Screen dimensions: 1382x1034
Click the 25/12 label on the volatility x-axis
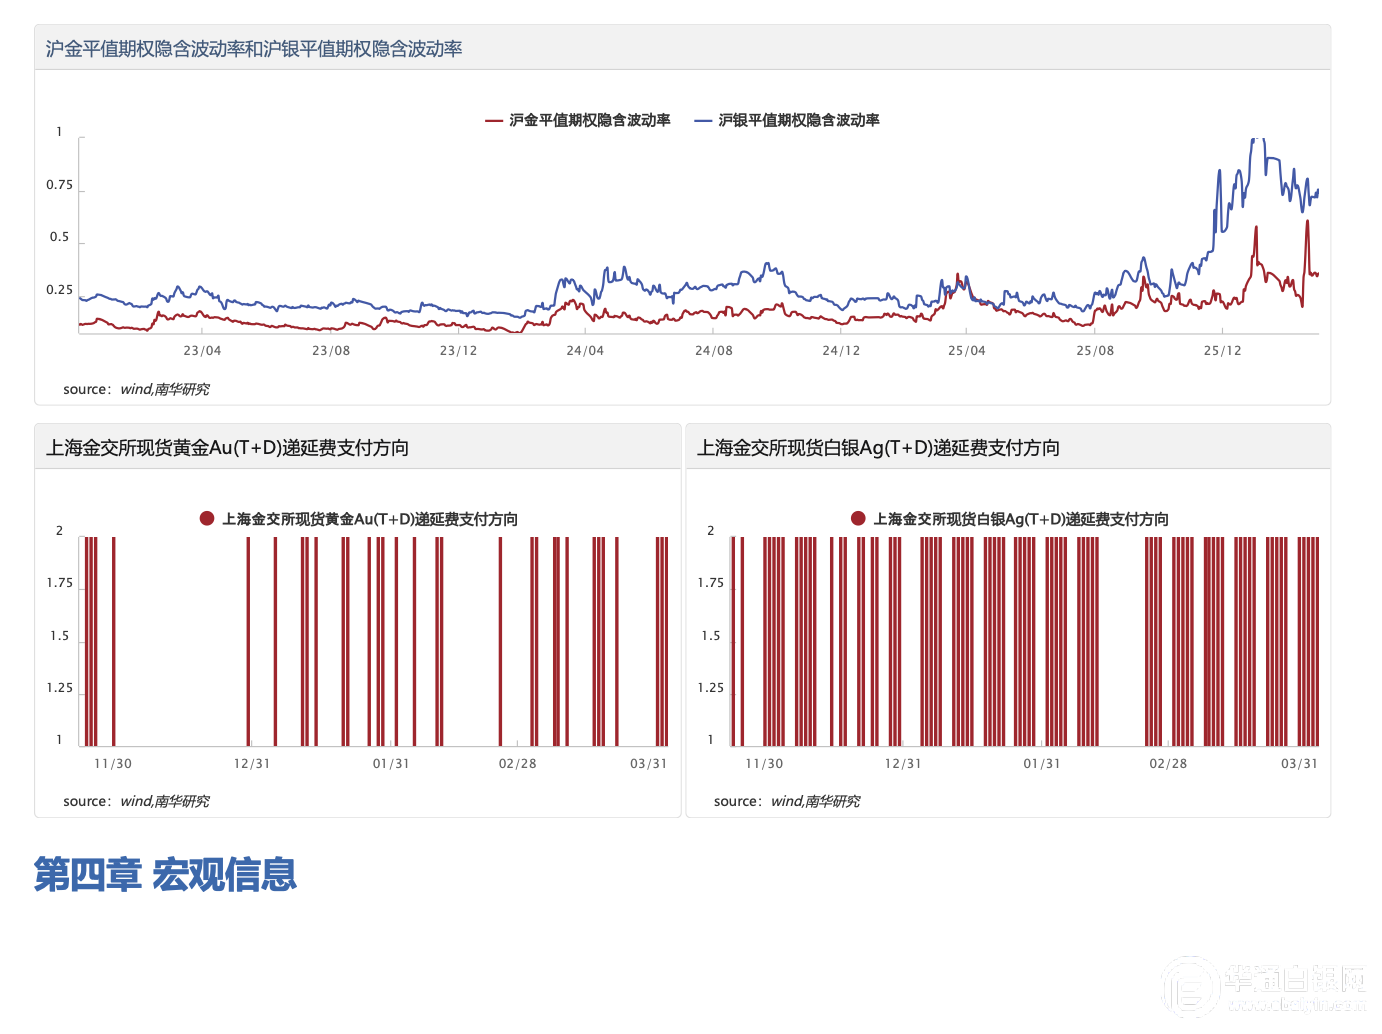coord(1222,351)
